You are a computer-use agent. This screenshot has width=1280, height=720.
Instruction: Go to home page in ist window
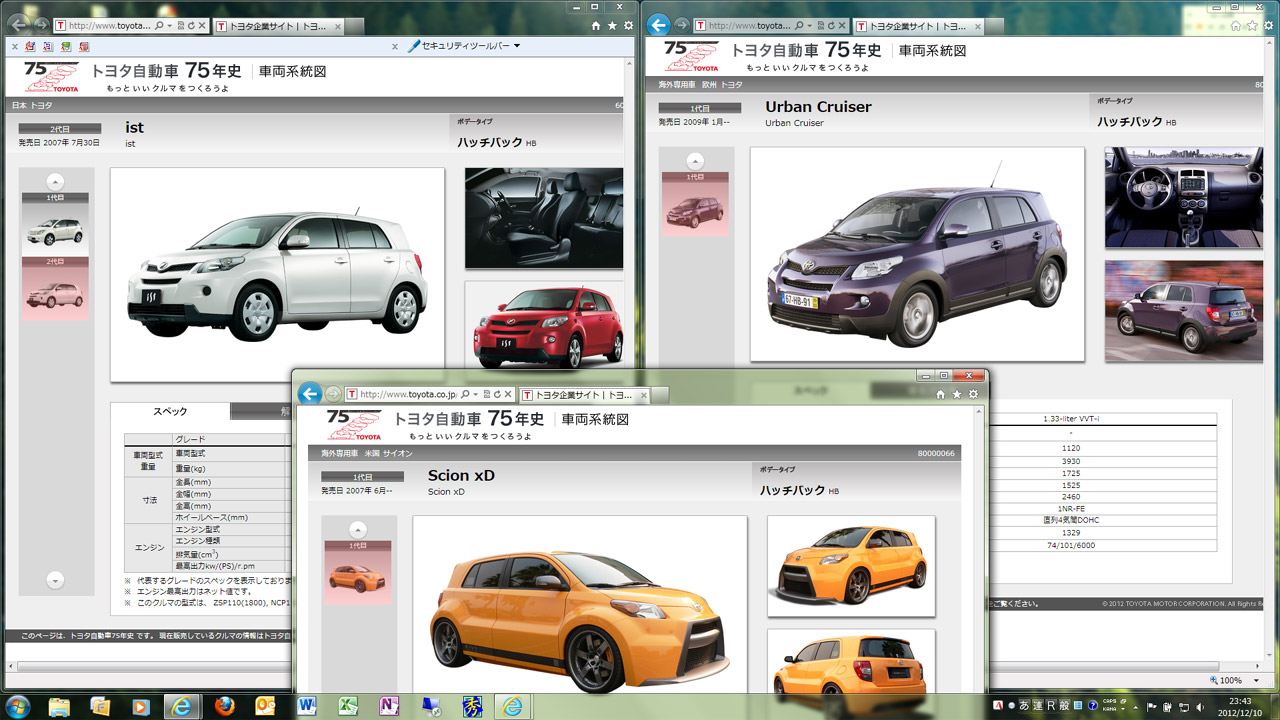tap(596, 25)
